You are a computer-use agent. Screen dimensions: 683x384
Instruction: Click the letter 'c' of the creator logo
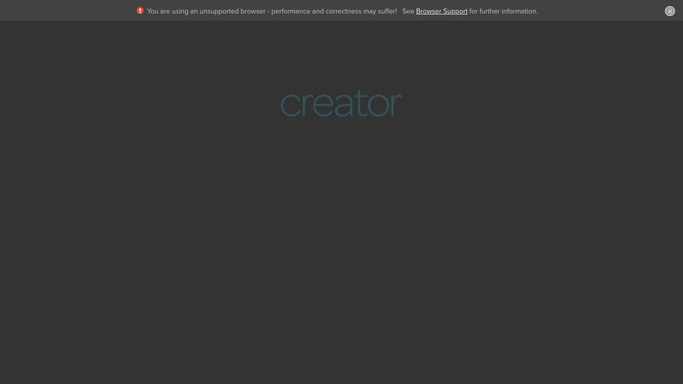pos(290,105)
